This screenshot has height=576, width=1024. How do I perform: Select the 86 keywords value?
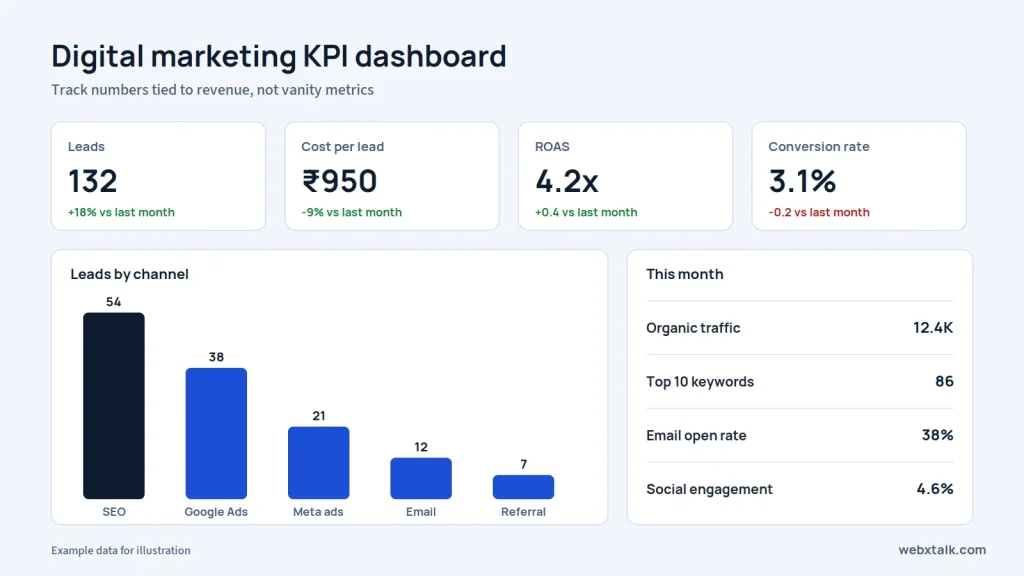(944, 381)
